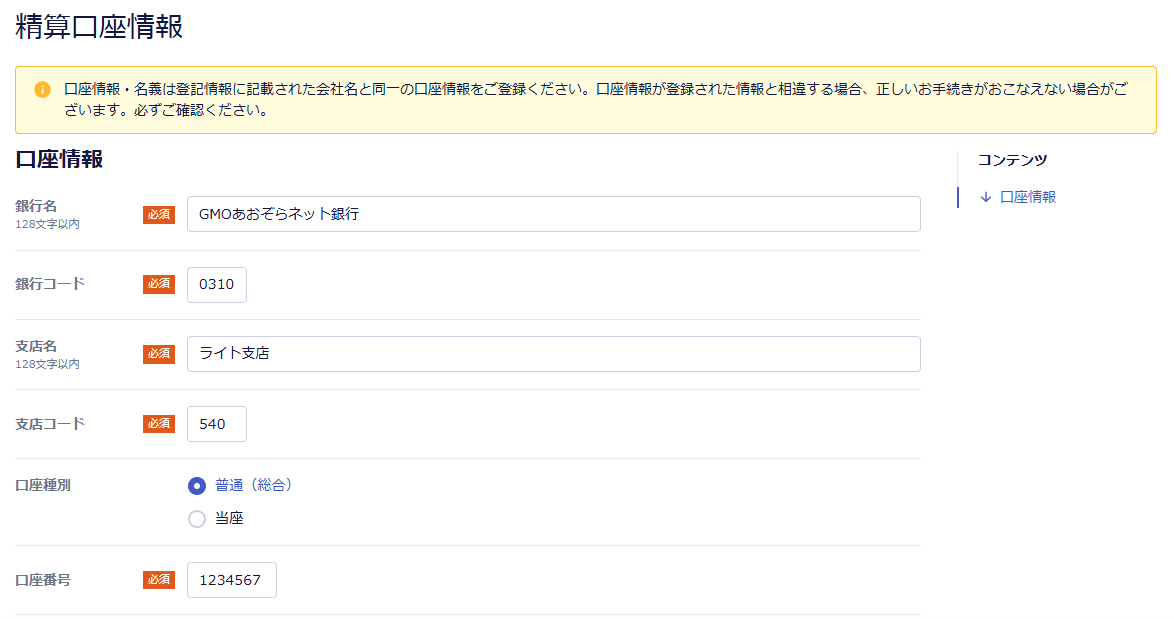
Task: Click the 口座番号 label
Action: pyautogui.click(x=43, y=580)
